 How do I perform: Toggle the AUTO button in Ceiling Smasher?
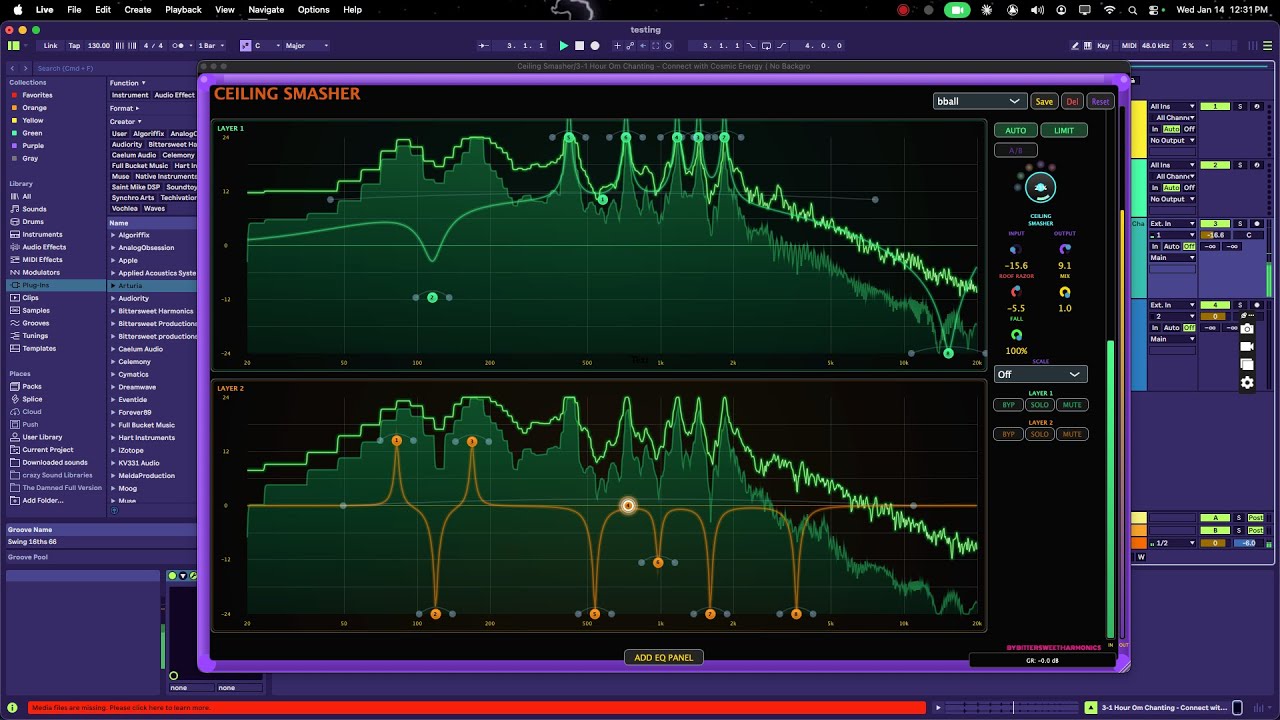1015,130
